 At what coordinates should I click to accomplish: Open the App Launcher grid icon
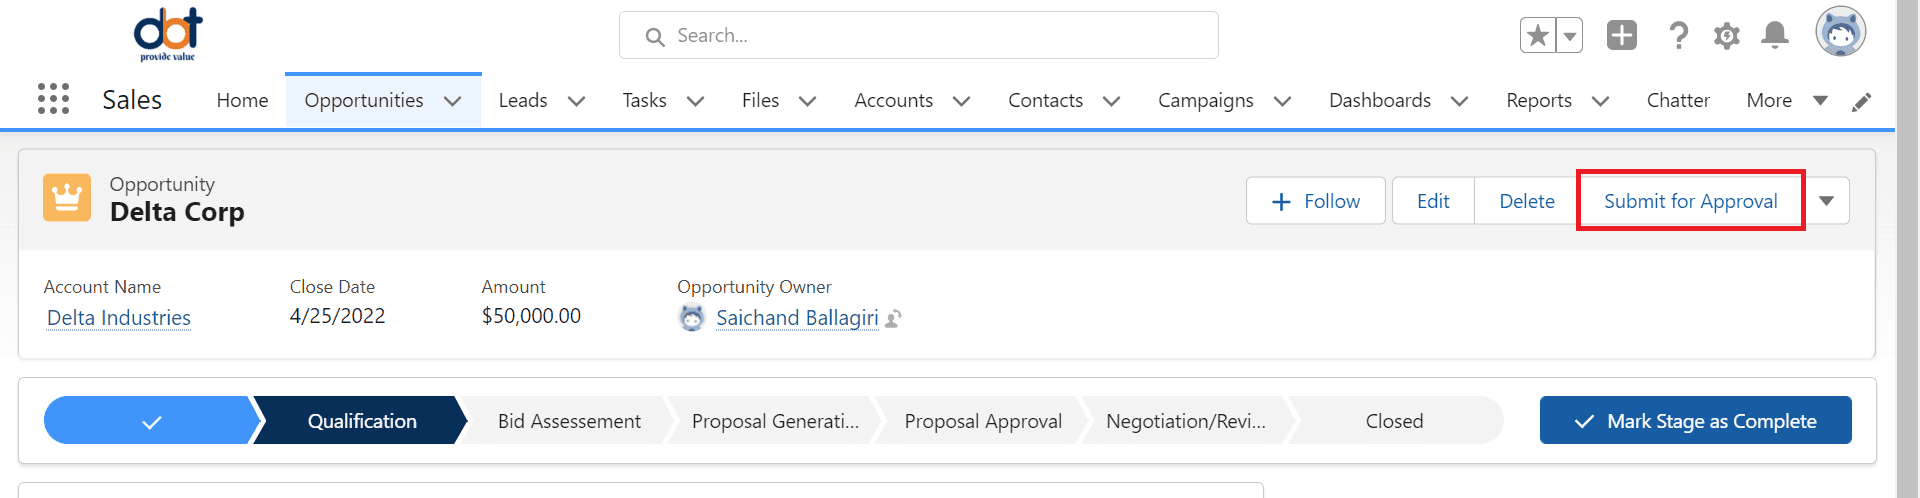pos(53,99)
